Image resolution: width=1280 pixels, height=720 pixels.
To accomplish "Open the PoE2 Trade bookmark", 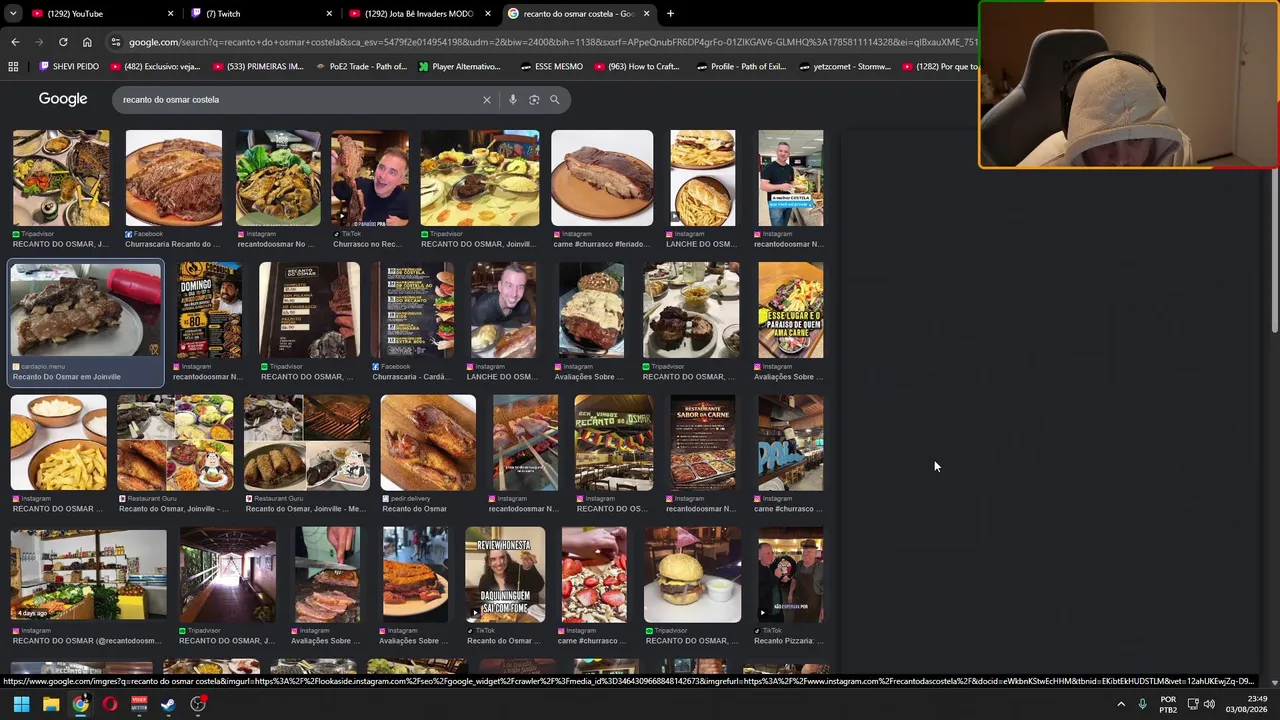I will (x=360, y=67).
